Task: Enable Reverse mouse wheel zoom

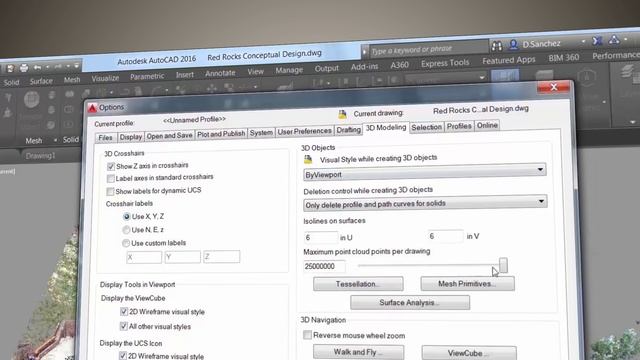Action: [307, 335]
